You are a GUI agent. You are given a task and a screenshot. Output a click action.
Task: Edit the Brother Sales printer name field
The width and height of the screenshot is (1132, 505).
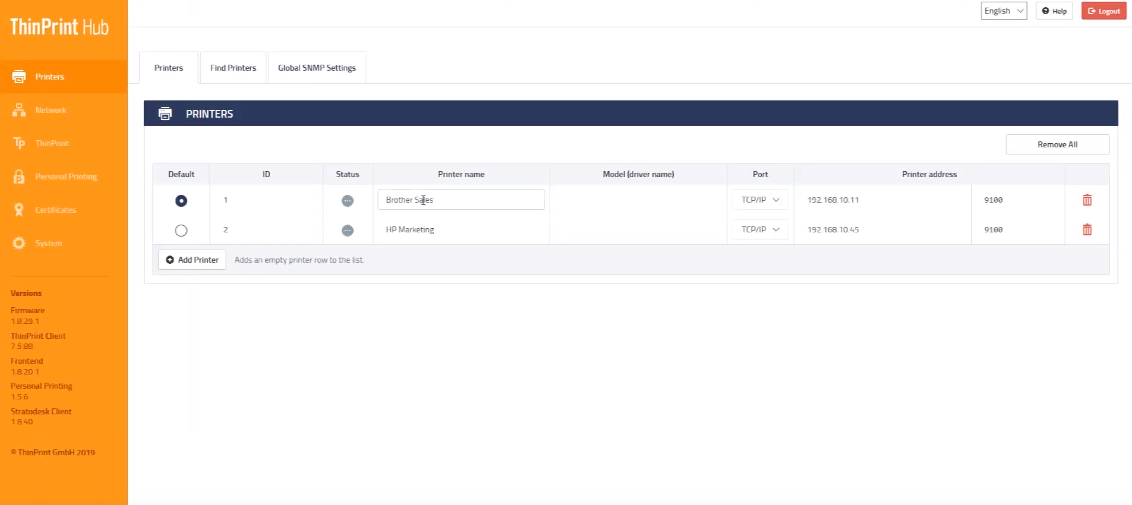point(461,200)
